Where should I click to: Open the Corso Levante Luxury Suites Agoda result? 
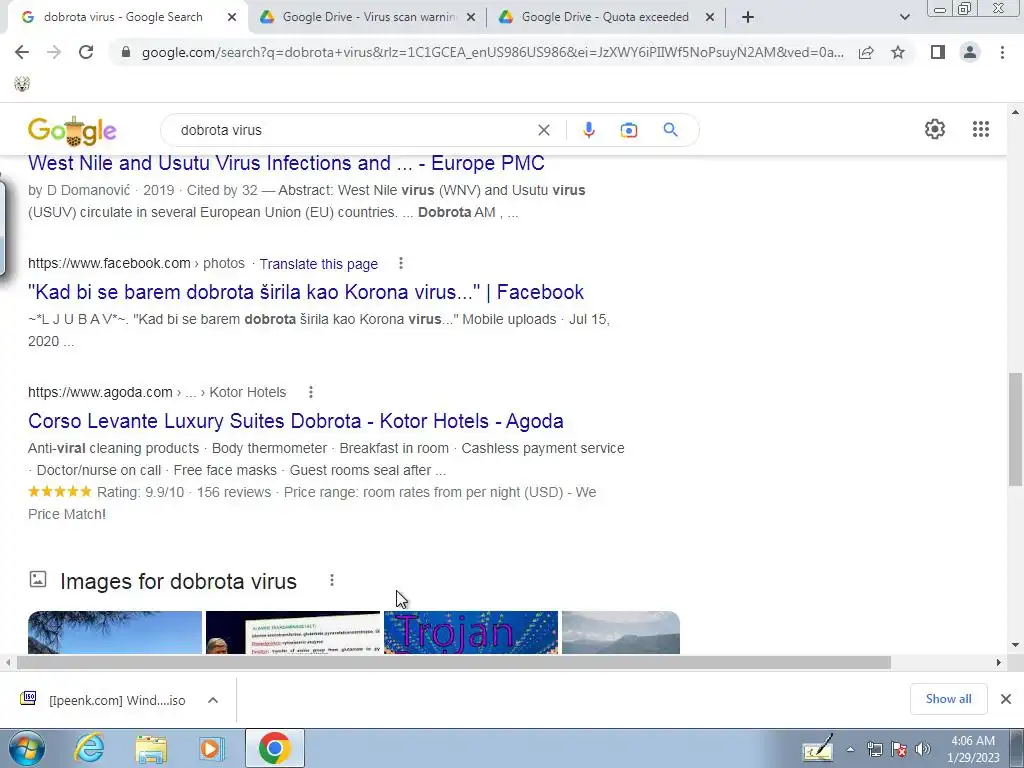(296, 421)
